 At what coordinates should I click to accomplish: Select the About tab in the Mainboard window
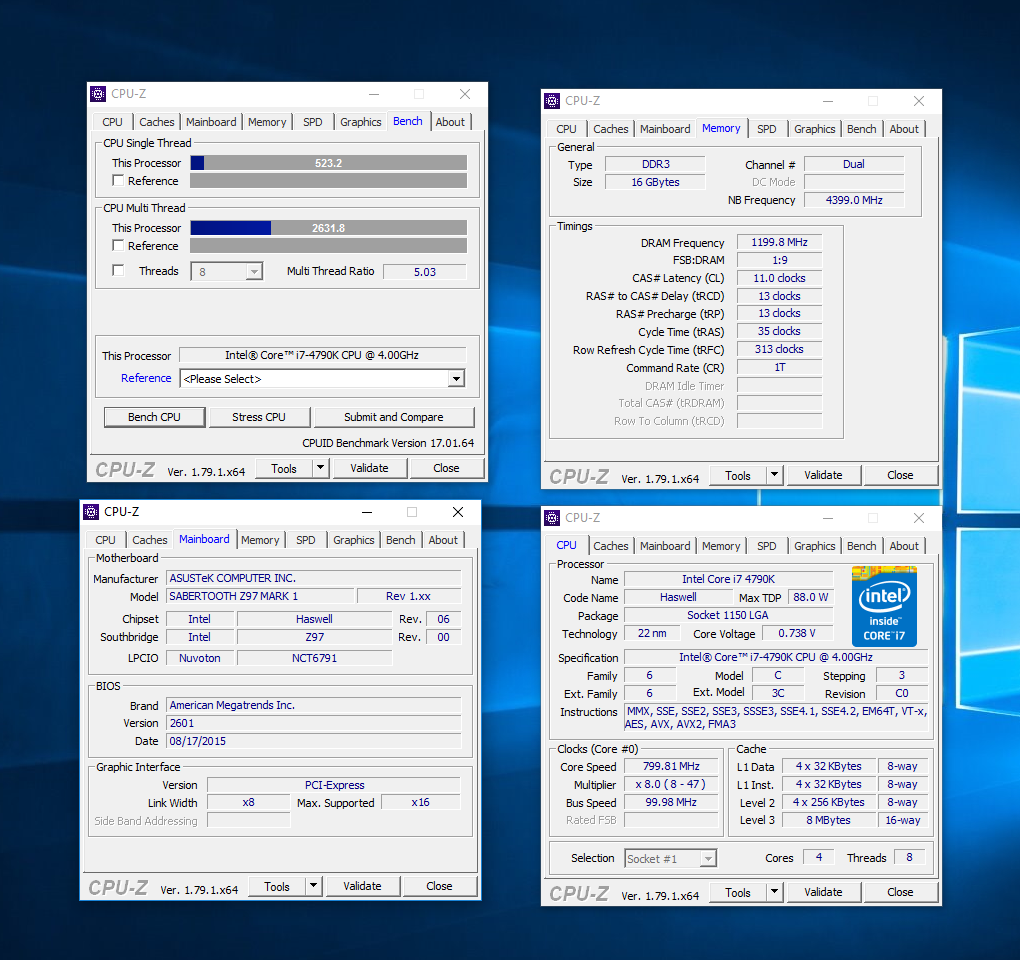click(x=443, y=540)
